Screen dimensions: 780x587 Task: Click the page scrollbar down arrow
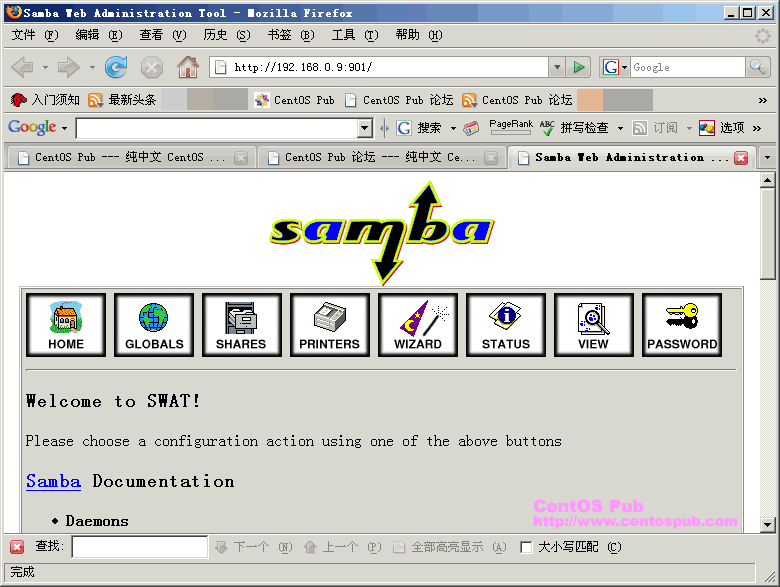[x=768, y=524]
